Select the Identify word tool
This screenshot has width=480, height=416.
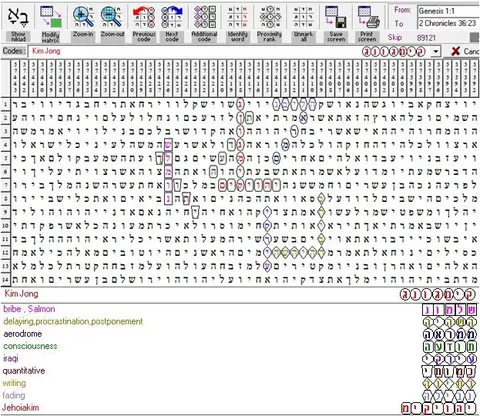(237, 17)
